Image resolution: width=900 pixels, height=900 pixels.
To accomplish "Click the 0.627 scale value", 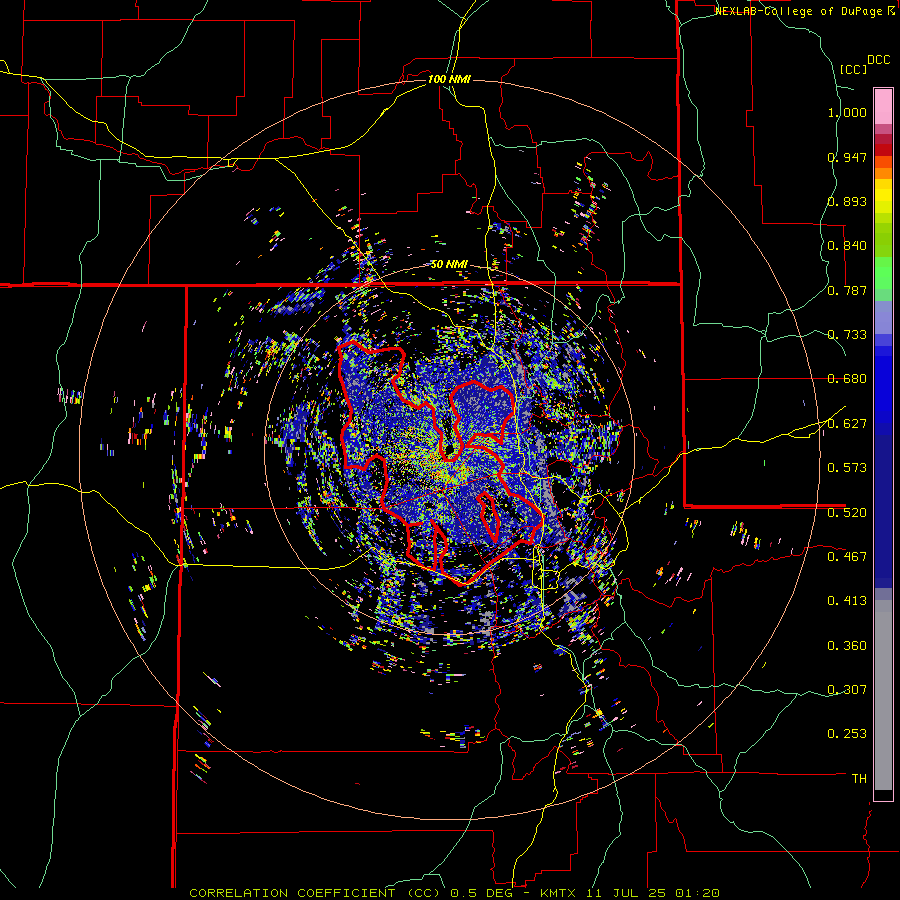I will pos(847,424).
